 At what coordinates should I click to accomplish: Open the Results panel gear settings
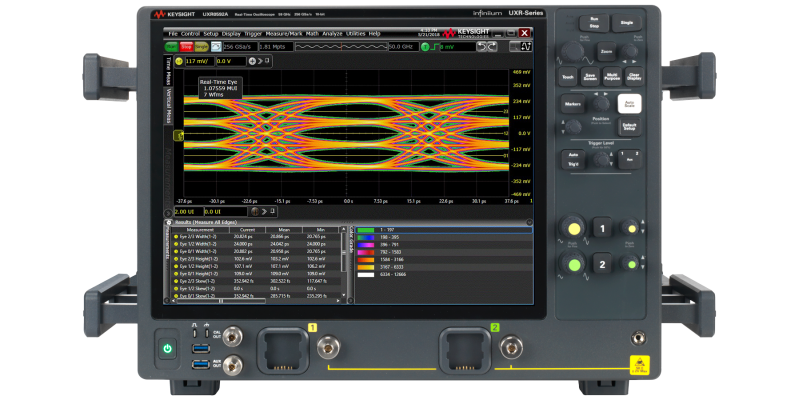click(x=169, y=222)
